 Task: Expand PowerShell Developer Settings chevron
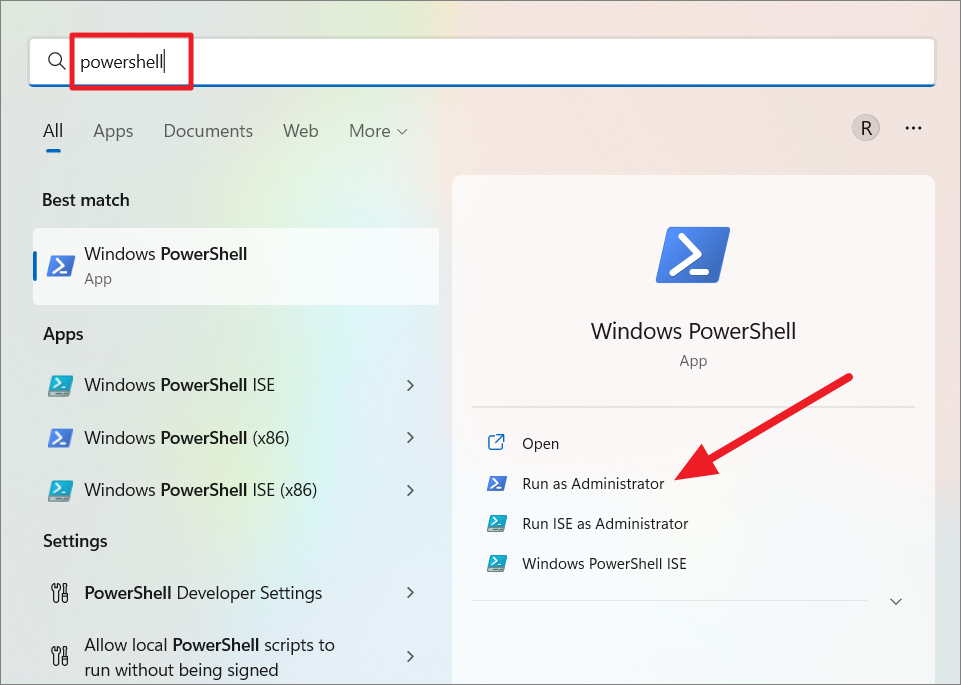[x=411, y=593]
